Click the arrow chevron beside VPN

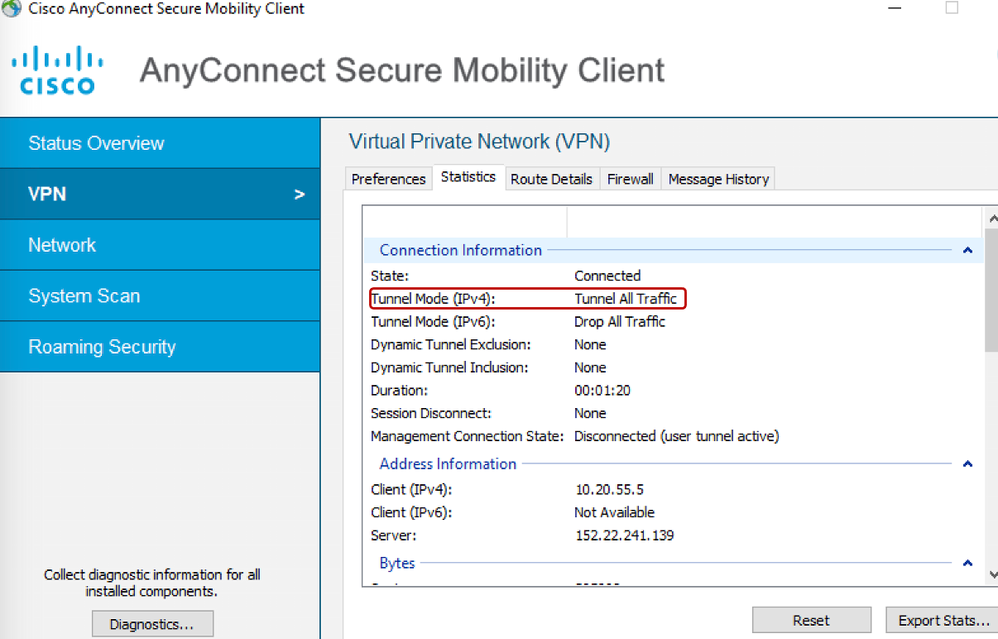click(299, 195)
